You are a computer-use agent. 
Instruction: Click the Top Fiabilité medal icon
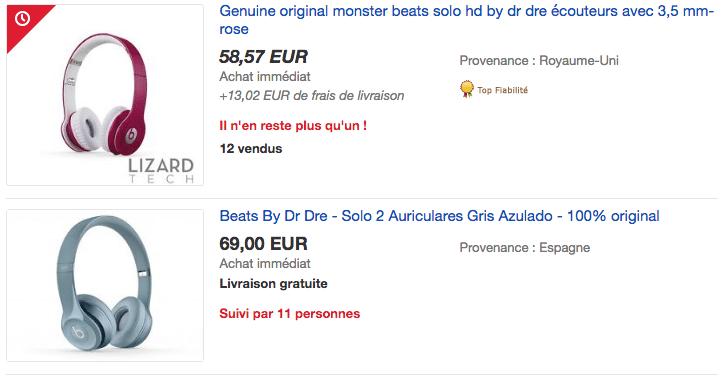tap(467, 89)
